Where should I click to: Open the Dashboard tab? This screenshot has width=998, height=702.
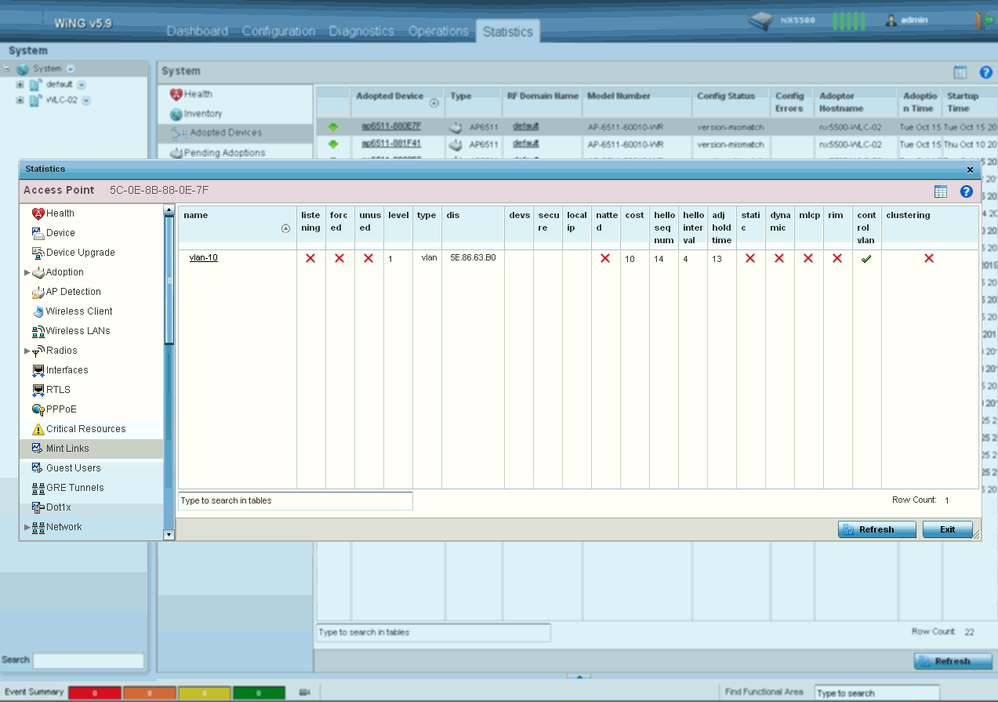coord(197,31)
